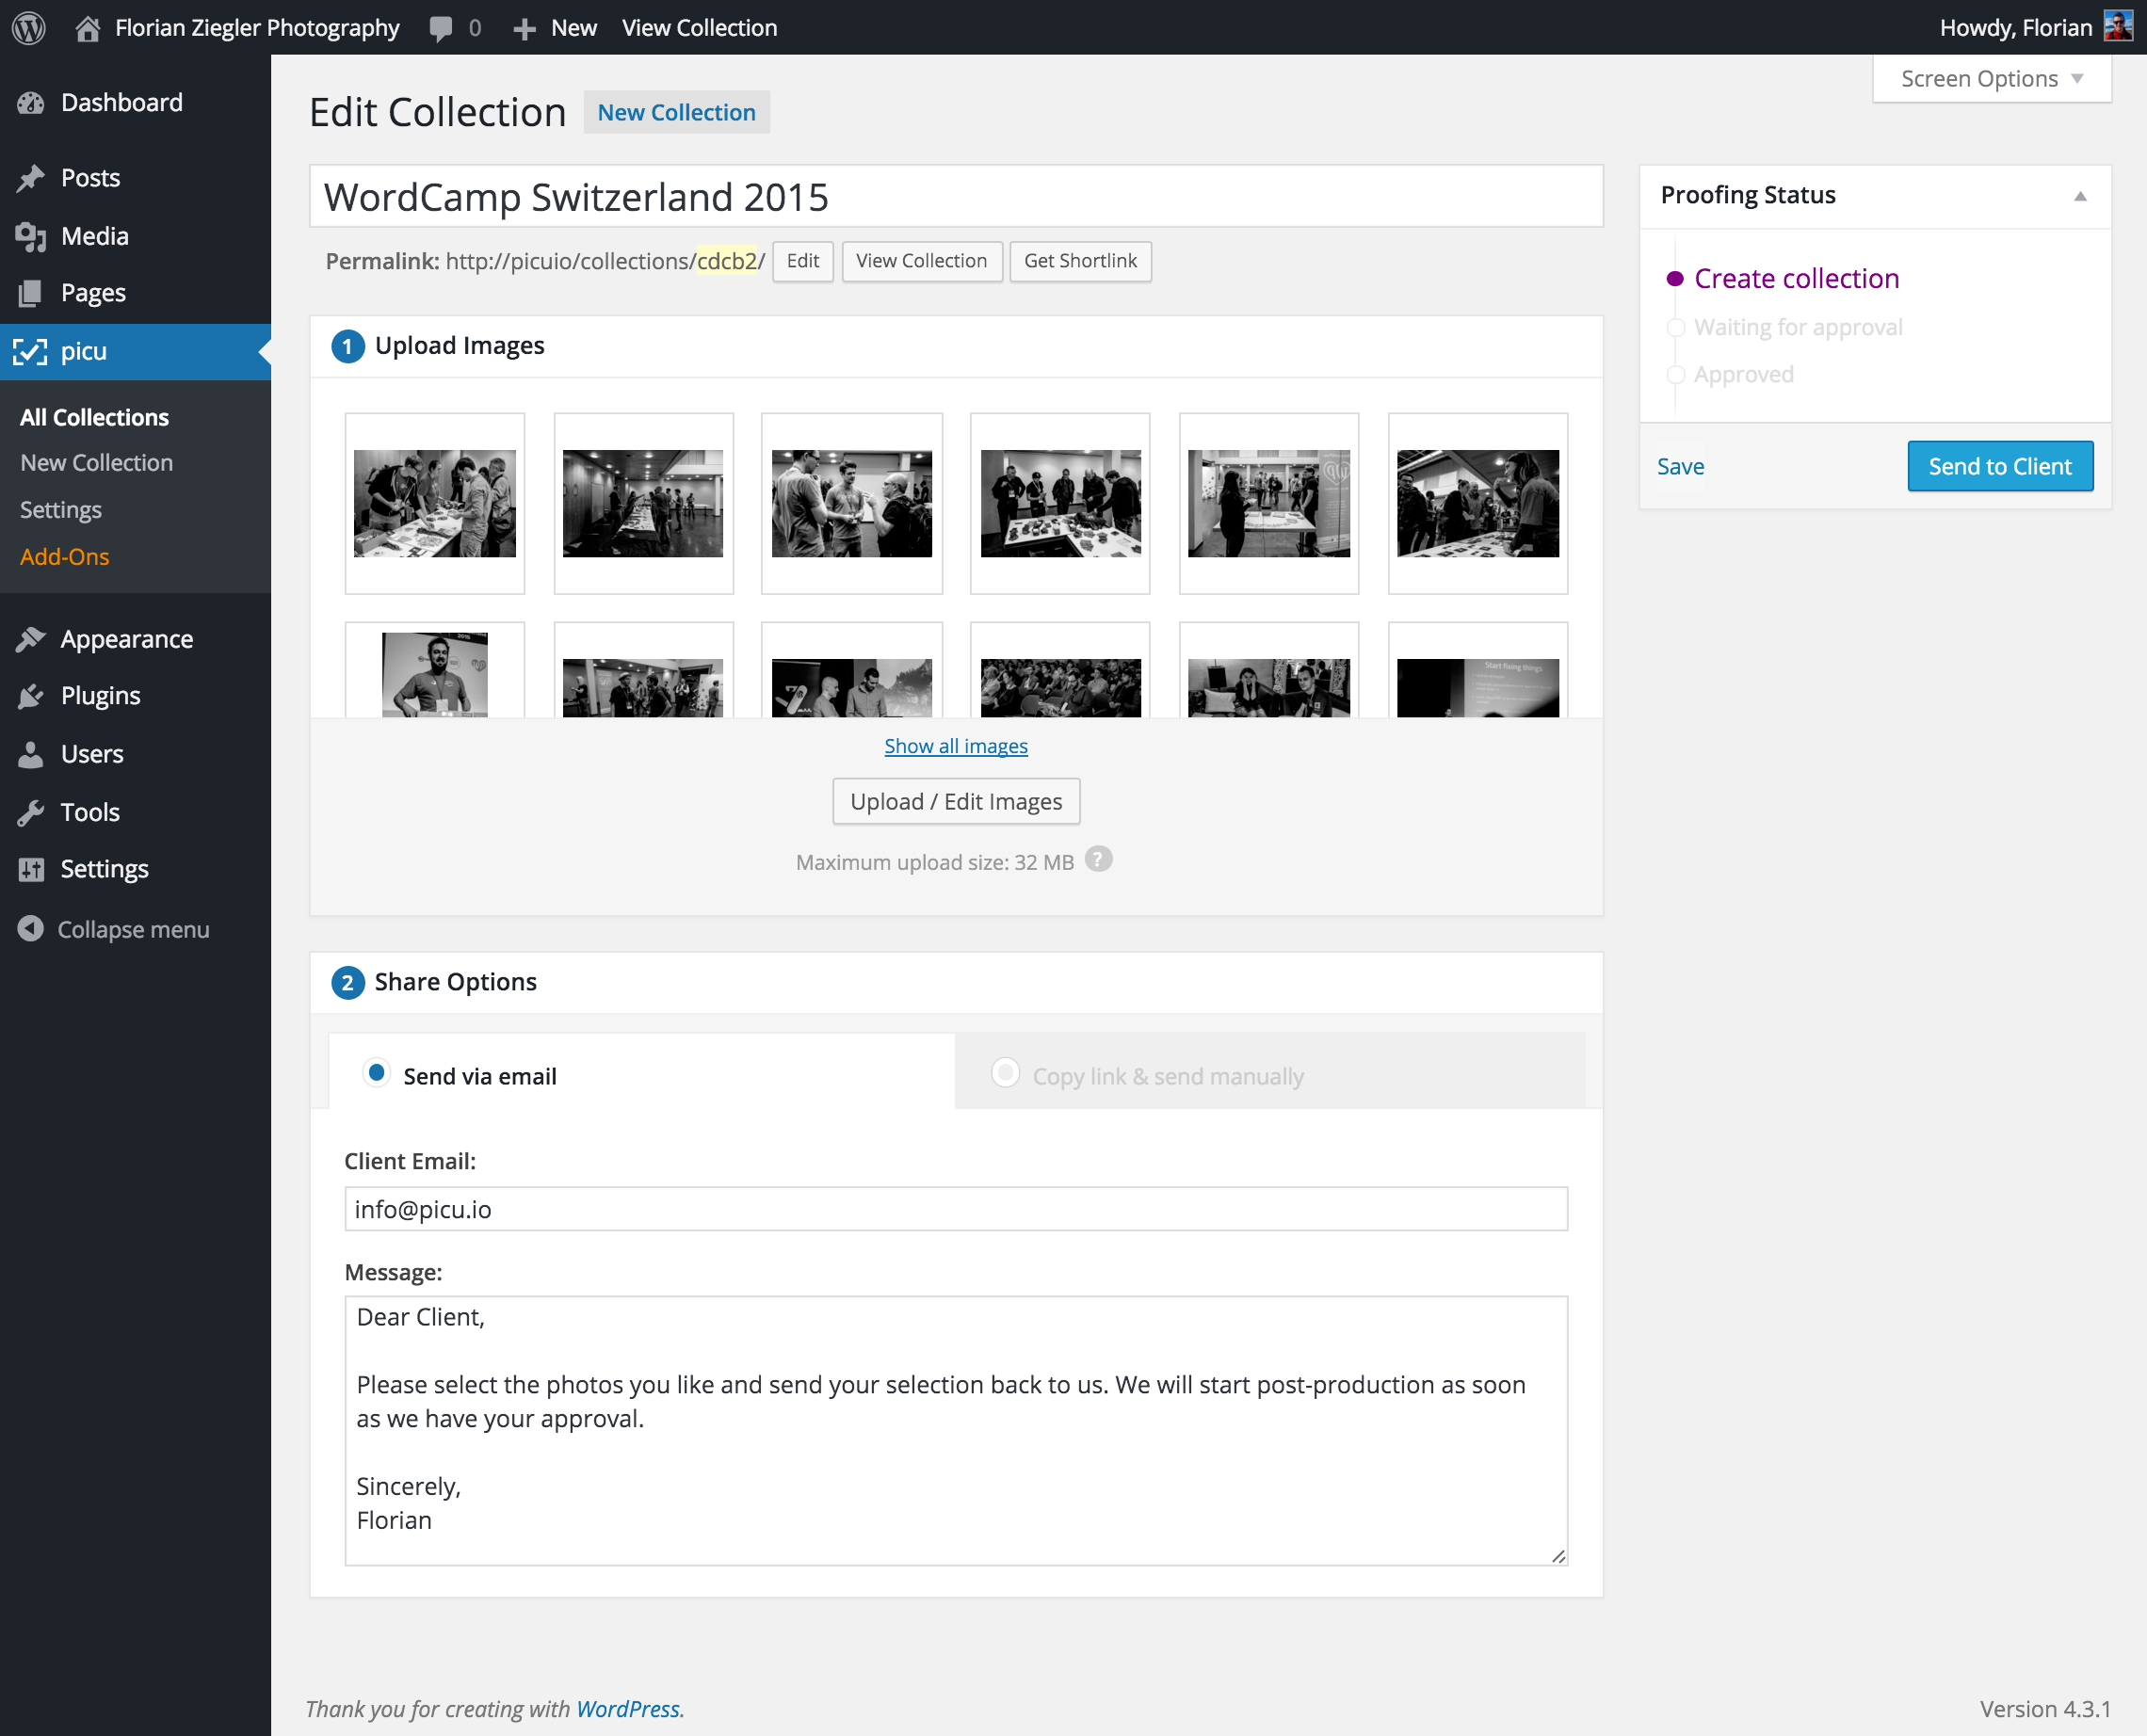Viewport: 2147px width, 1736px height.
Task: Select the Send via email radio button
Action: pos(376,1073)
